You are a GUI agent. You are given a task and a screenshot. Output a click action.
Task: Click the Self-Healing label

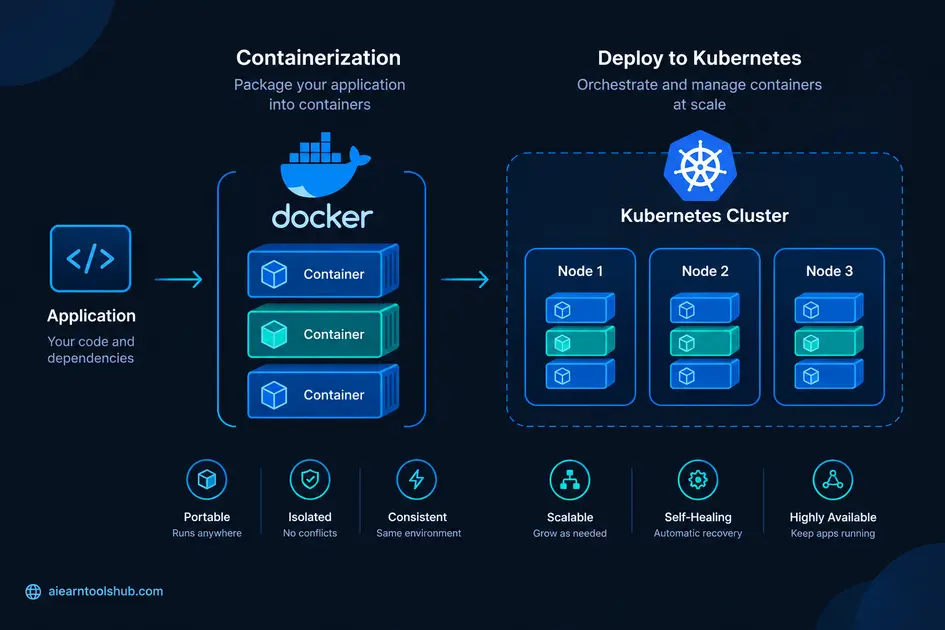point(698,517)
